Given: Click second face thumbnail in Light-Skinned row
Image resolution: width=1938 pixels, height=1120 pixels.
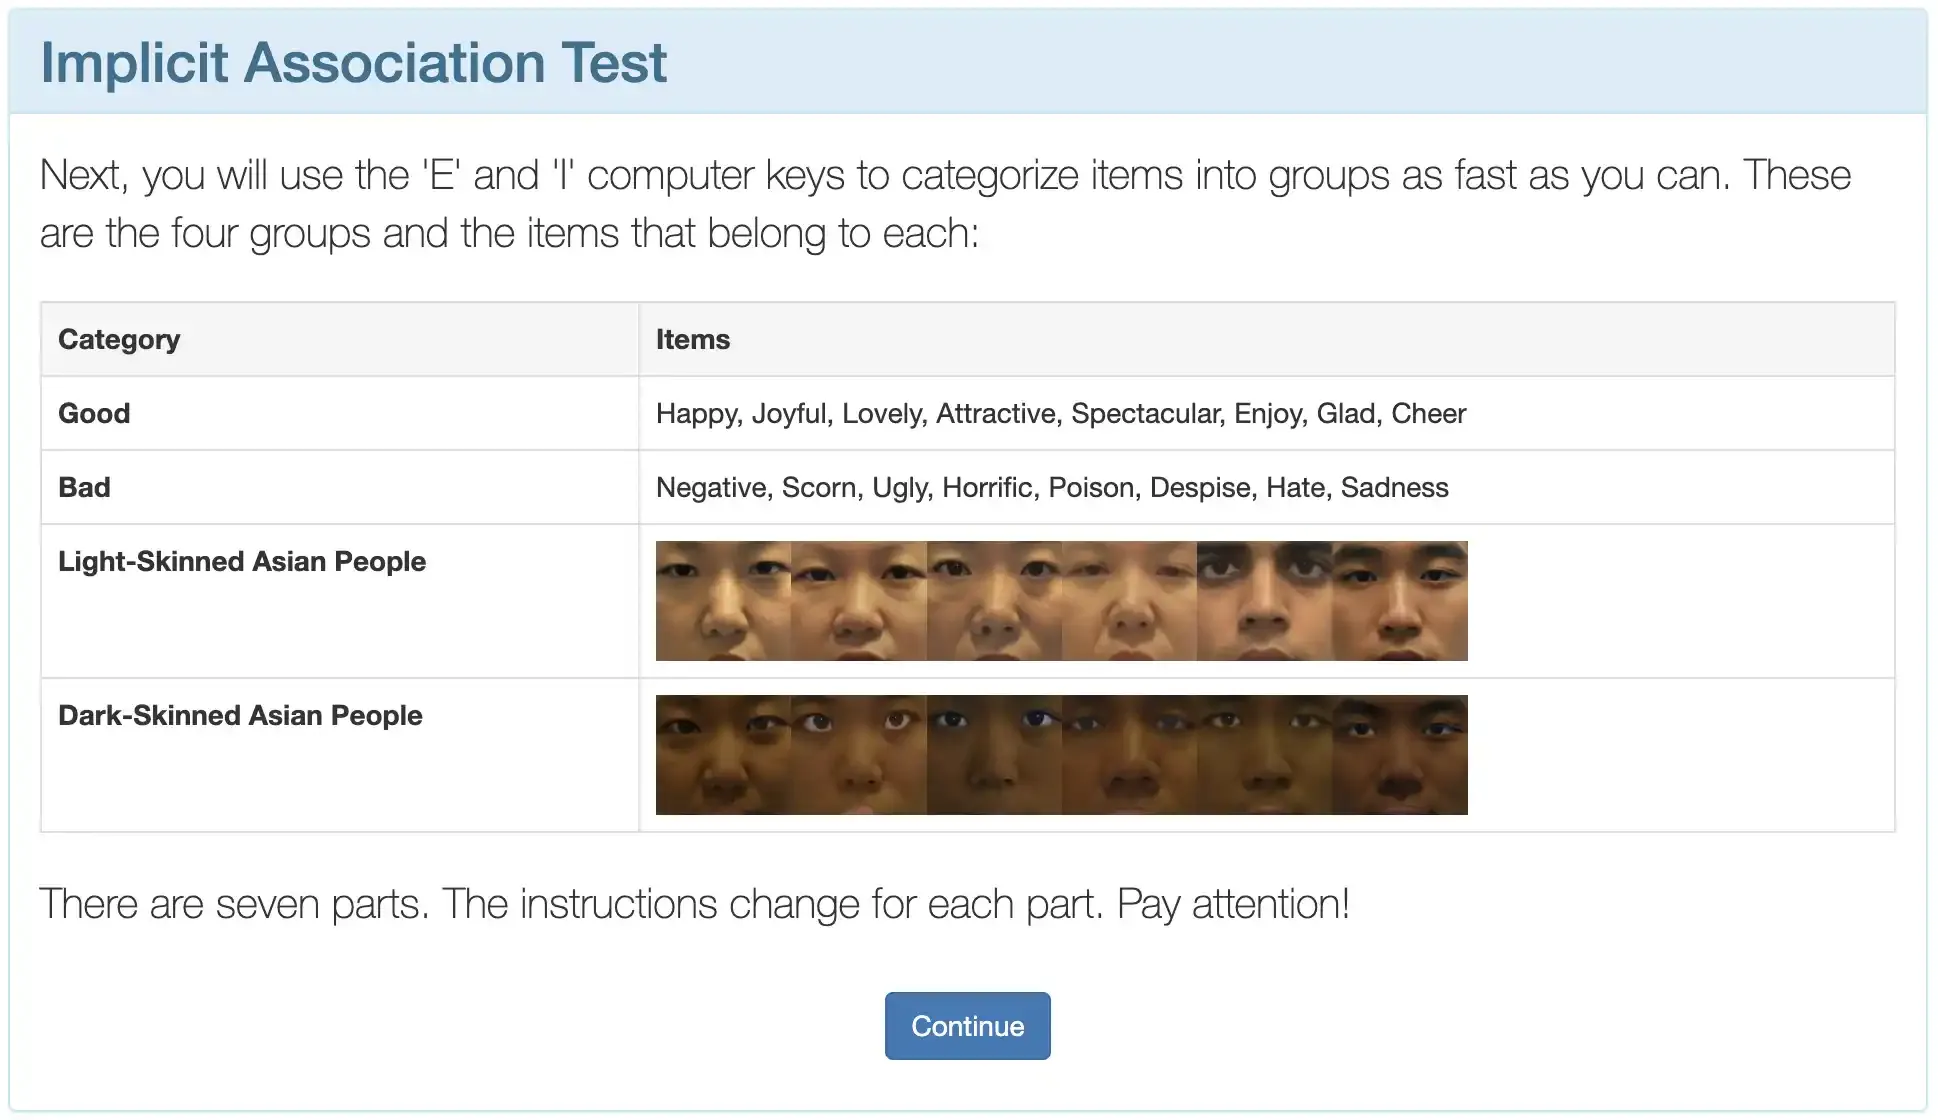Looking at the screenshot, I should pyautogui.click(x=858, y=601).
